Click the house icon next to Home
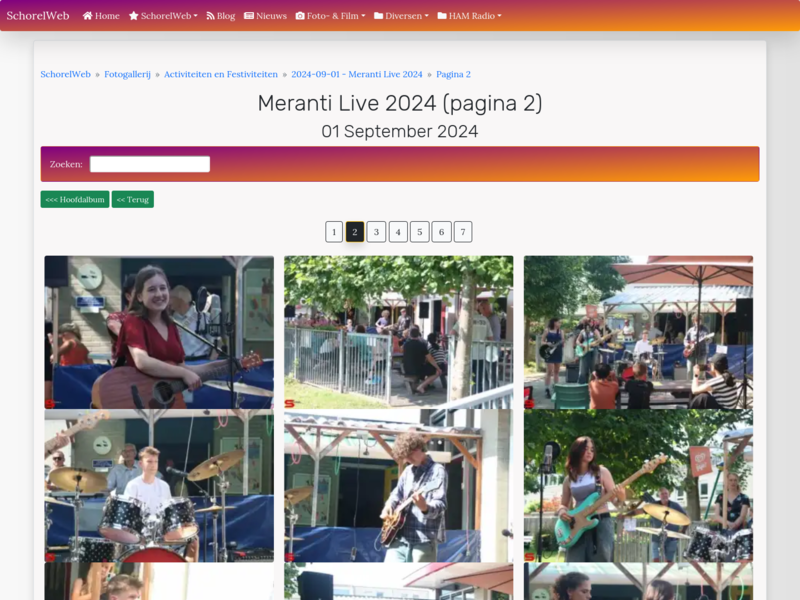The height and width of the screenshot is (600, 800). (x=87, y=16)
